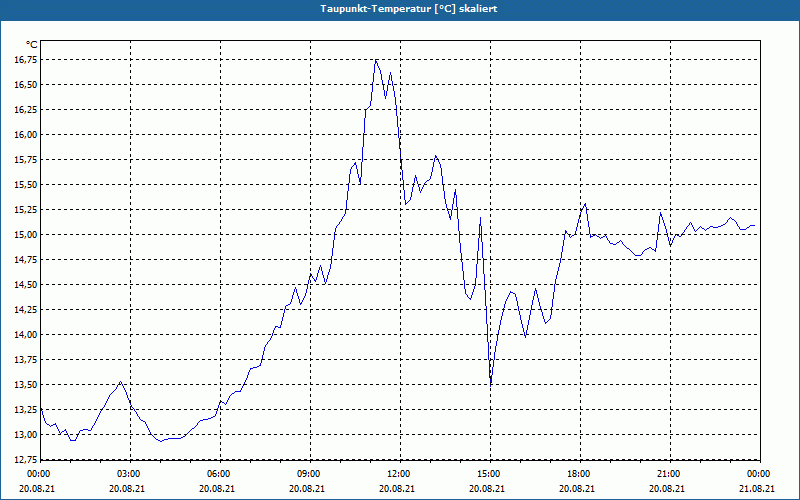
Task: Click the y-axis value '13,75'
Action: [x=26, y=360]
